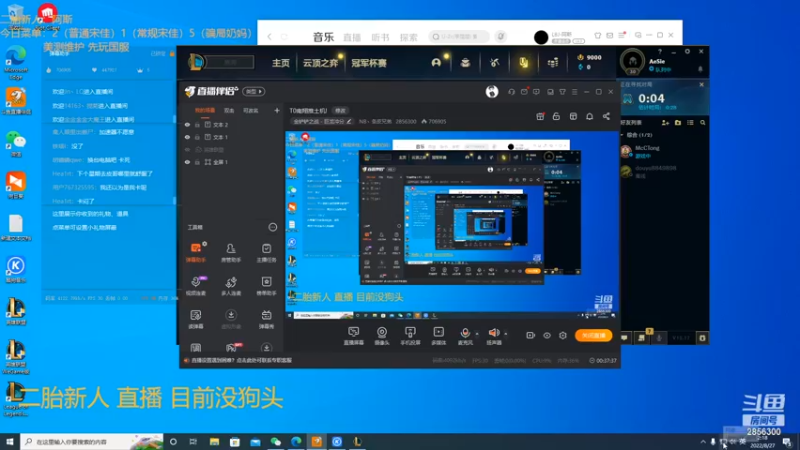This screenshot has width=800, height=450.
Task: Click the orange 关闭直播 button
Action: [x=593, y=335]
